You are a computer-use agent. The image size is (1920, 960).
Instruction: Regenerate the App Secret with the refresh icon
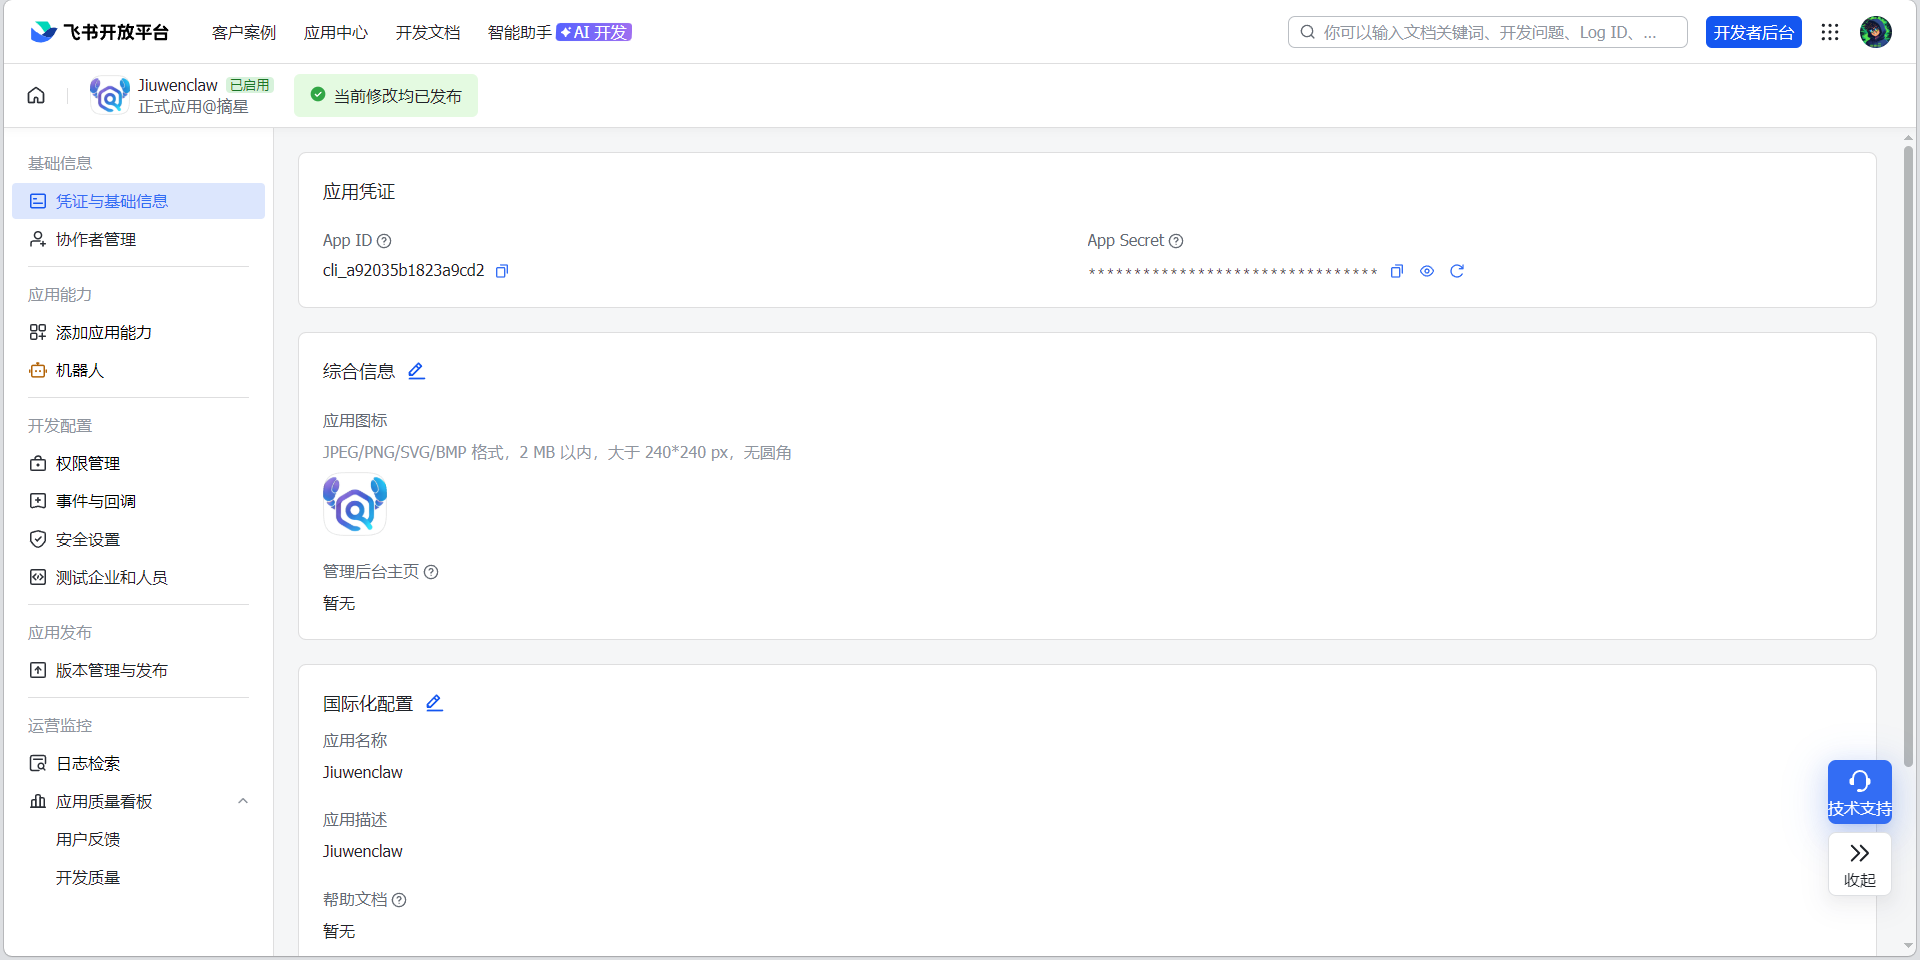(1457, 271)
